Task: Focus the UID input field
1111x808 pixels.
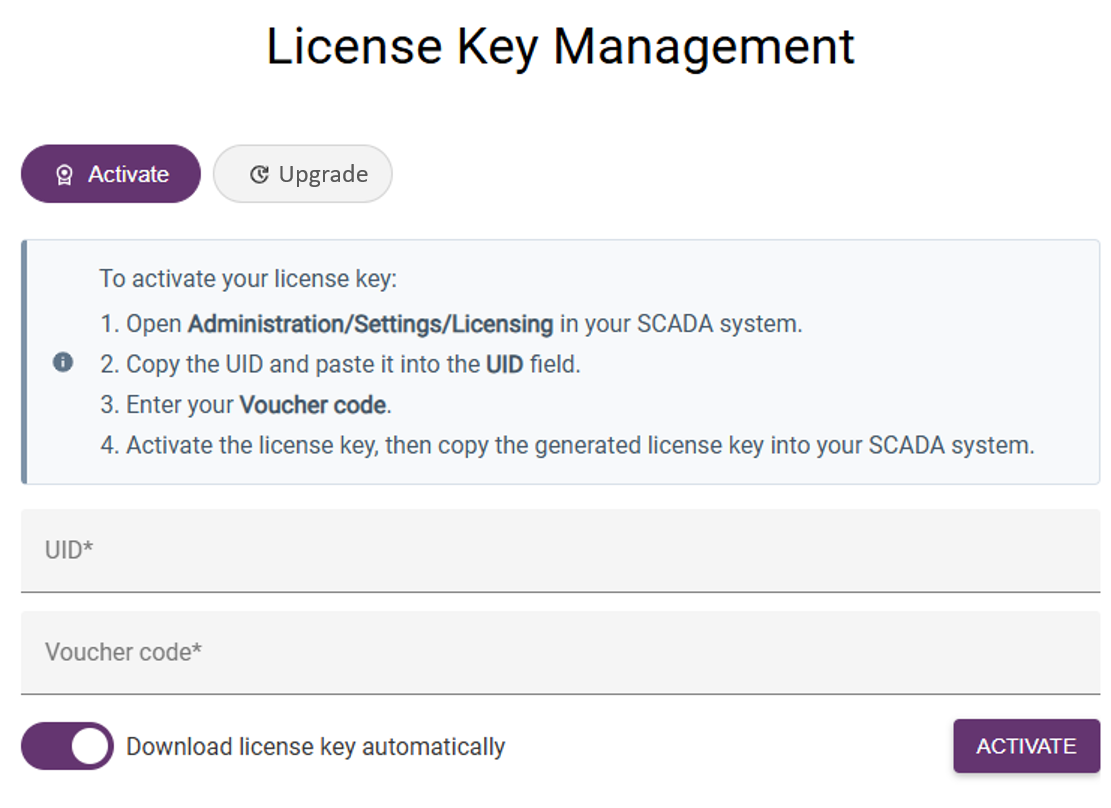Action: 560,550
